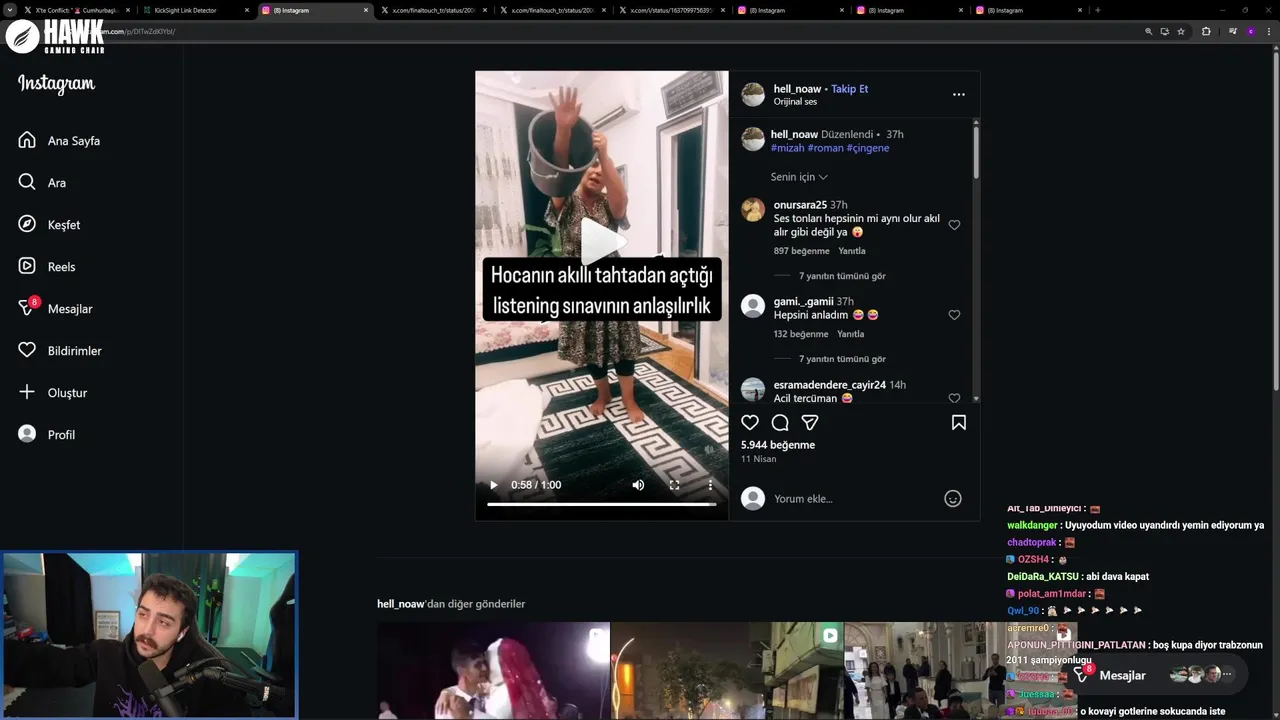Click hell_noaw avatar in post header
The image size is (1280, 720).
click(753, 95)
